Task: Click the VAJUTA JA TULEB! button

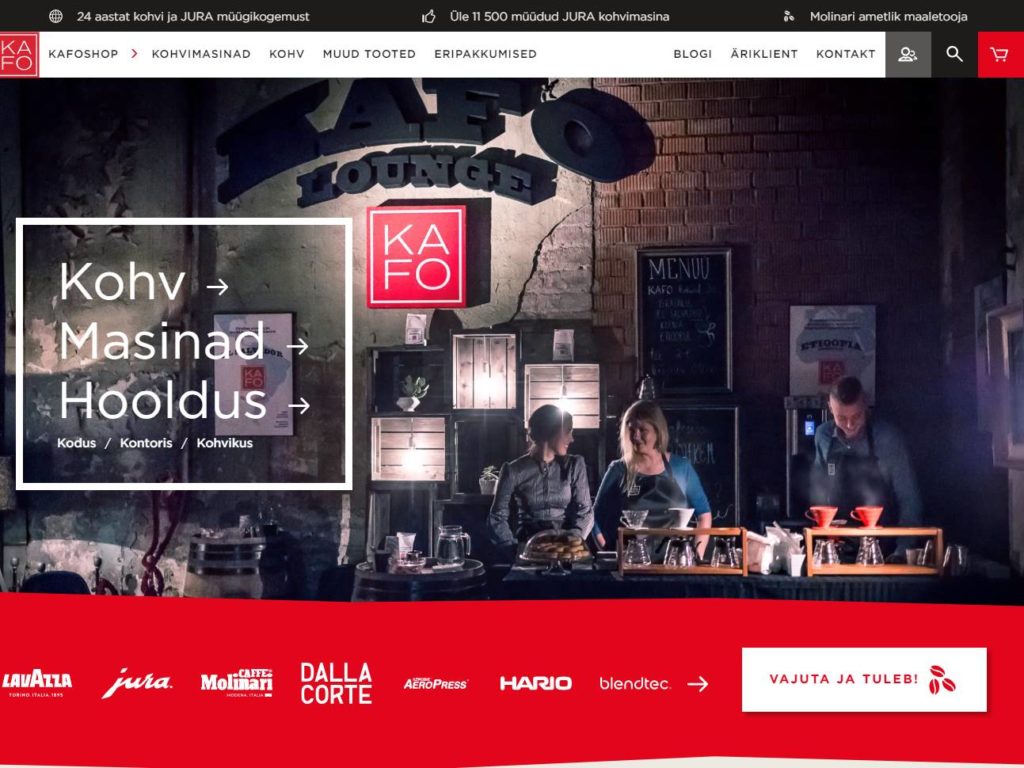Action: (x=864, y=679)
